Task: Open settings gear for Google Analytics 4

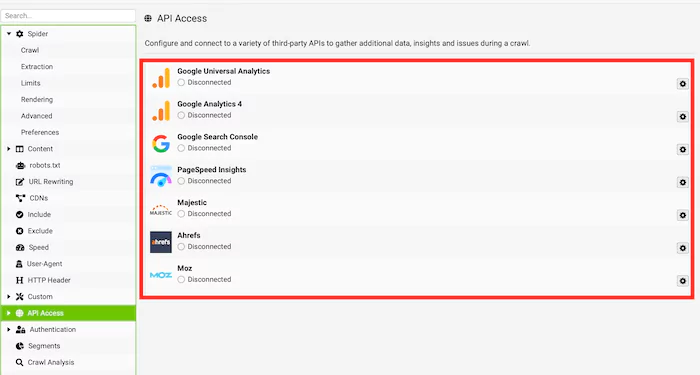Action: pyautogui.click(x=683, y=117)
